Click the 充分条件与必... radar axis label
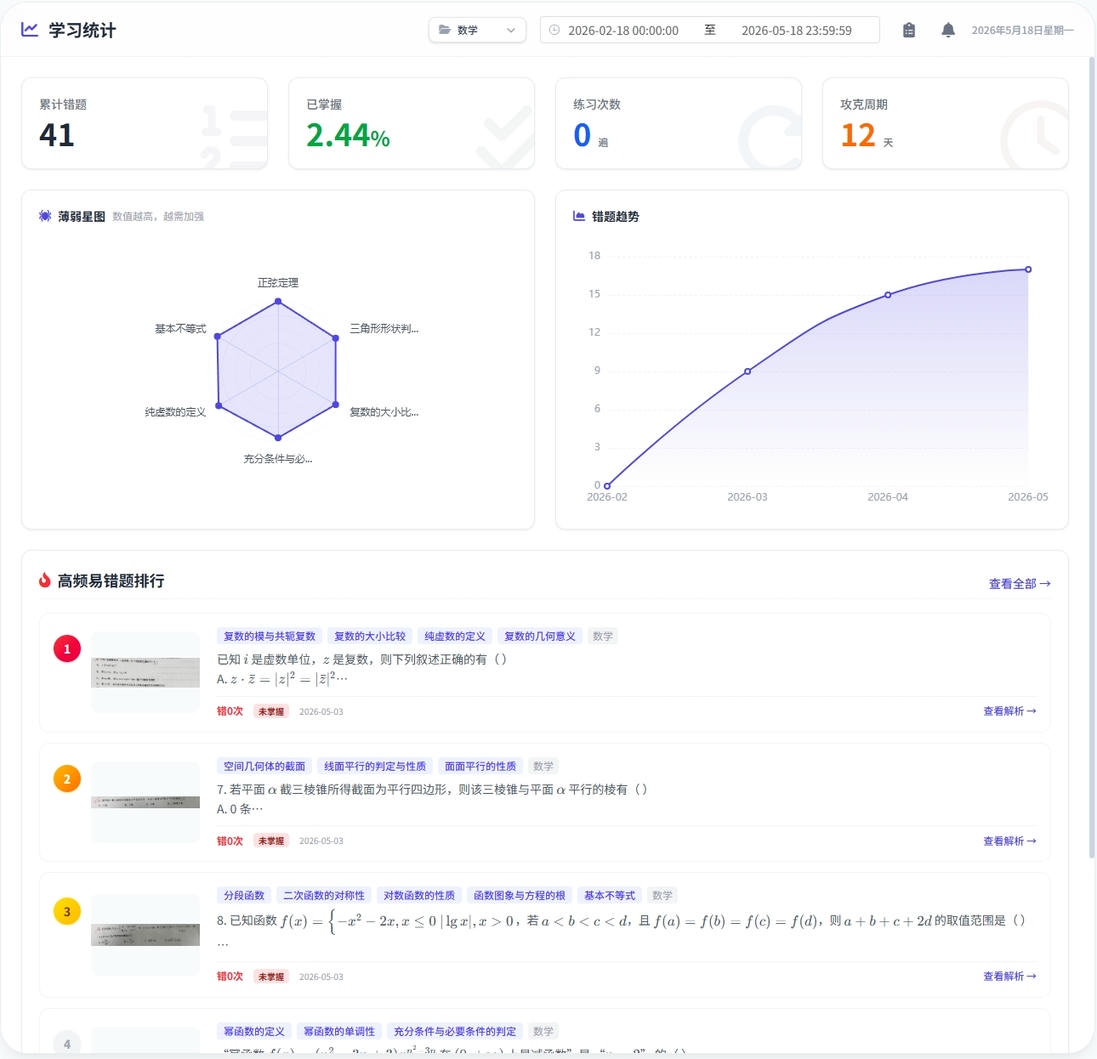 (x=278, y=459)
